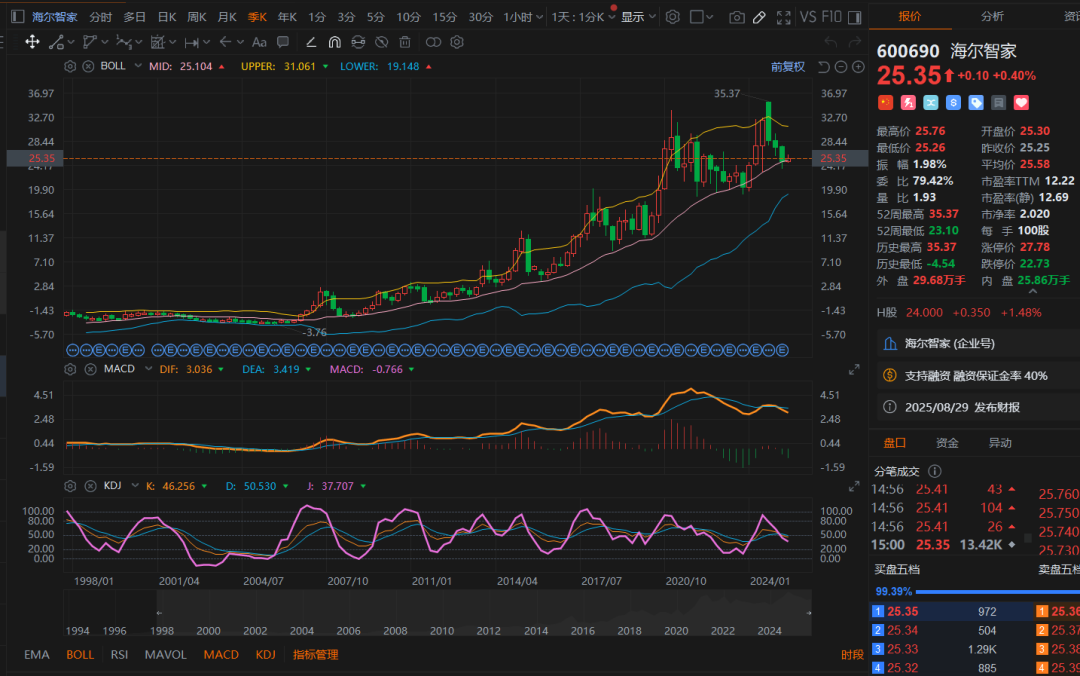Image resolution: width=1080 pixels, height=676 pixels.
Task: Open BOLL indicator settings gear
Action: [70, 66]
